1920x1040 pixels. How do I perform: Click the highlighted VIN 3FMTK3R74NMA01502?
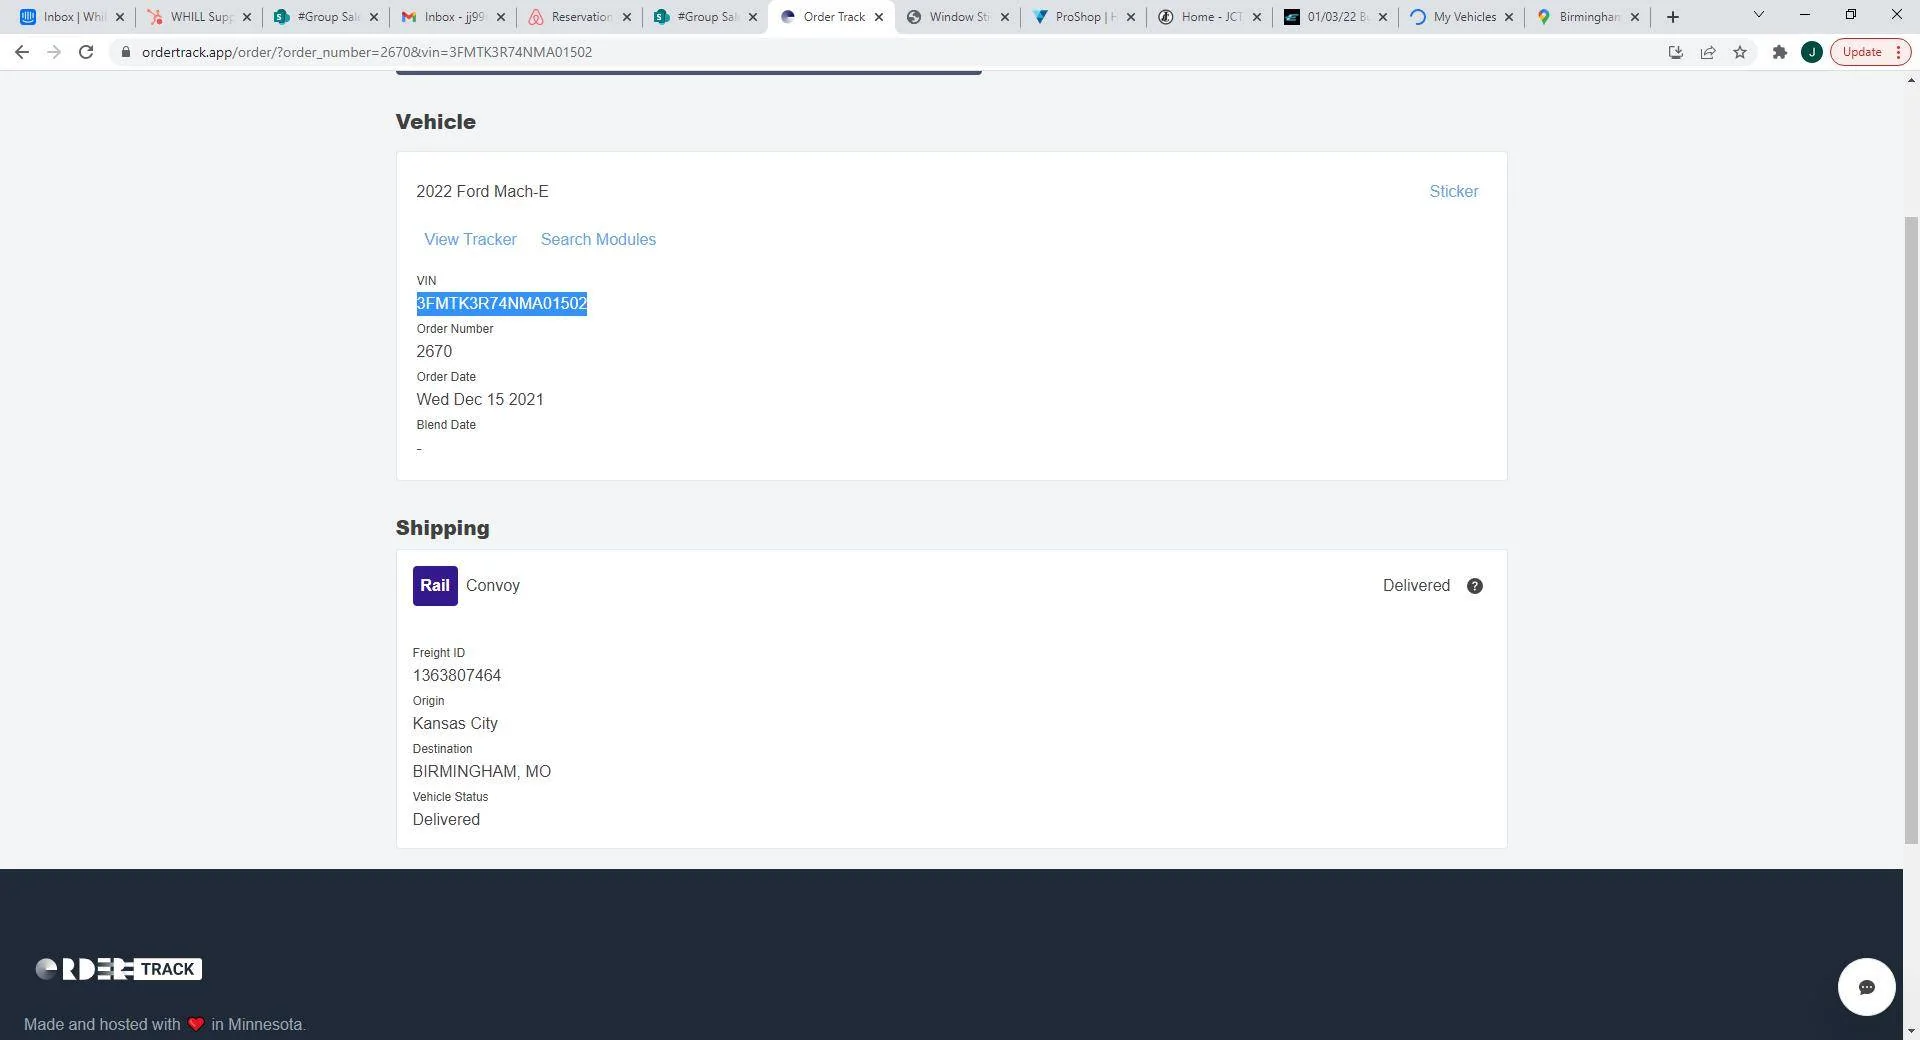[x=502, y=304]
